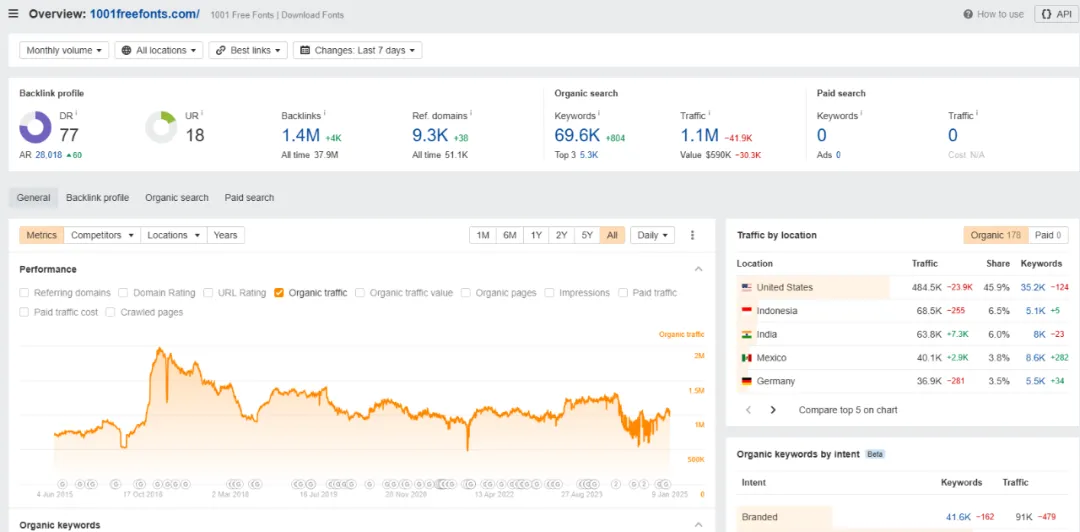Click the Google update marker near 9 Jan 2025

(x=665, y=483)
